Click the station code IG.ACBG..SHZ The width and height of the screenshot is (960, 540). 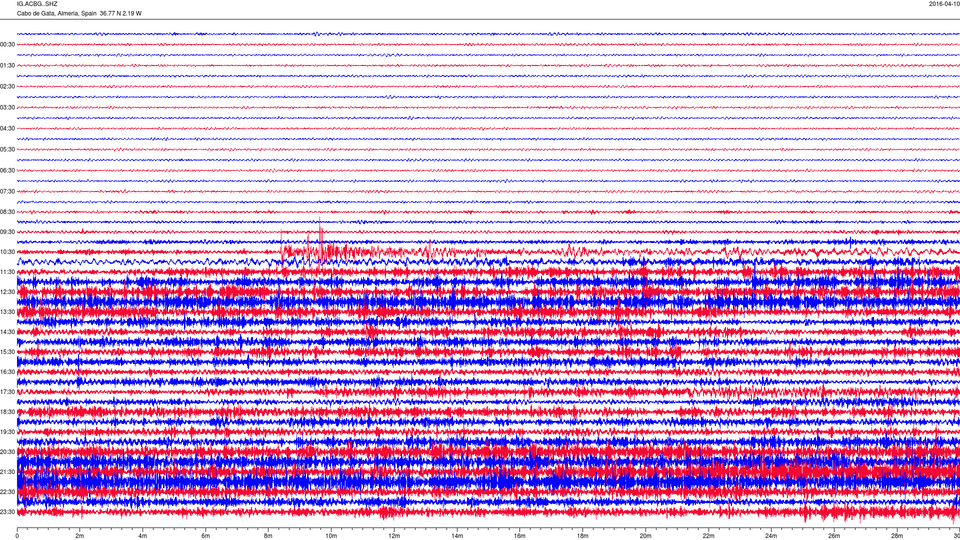point(37,4)
